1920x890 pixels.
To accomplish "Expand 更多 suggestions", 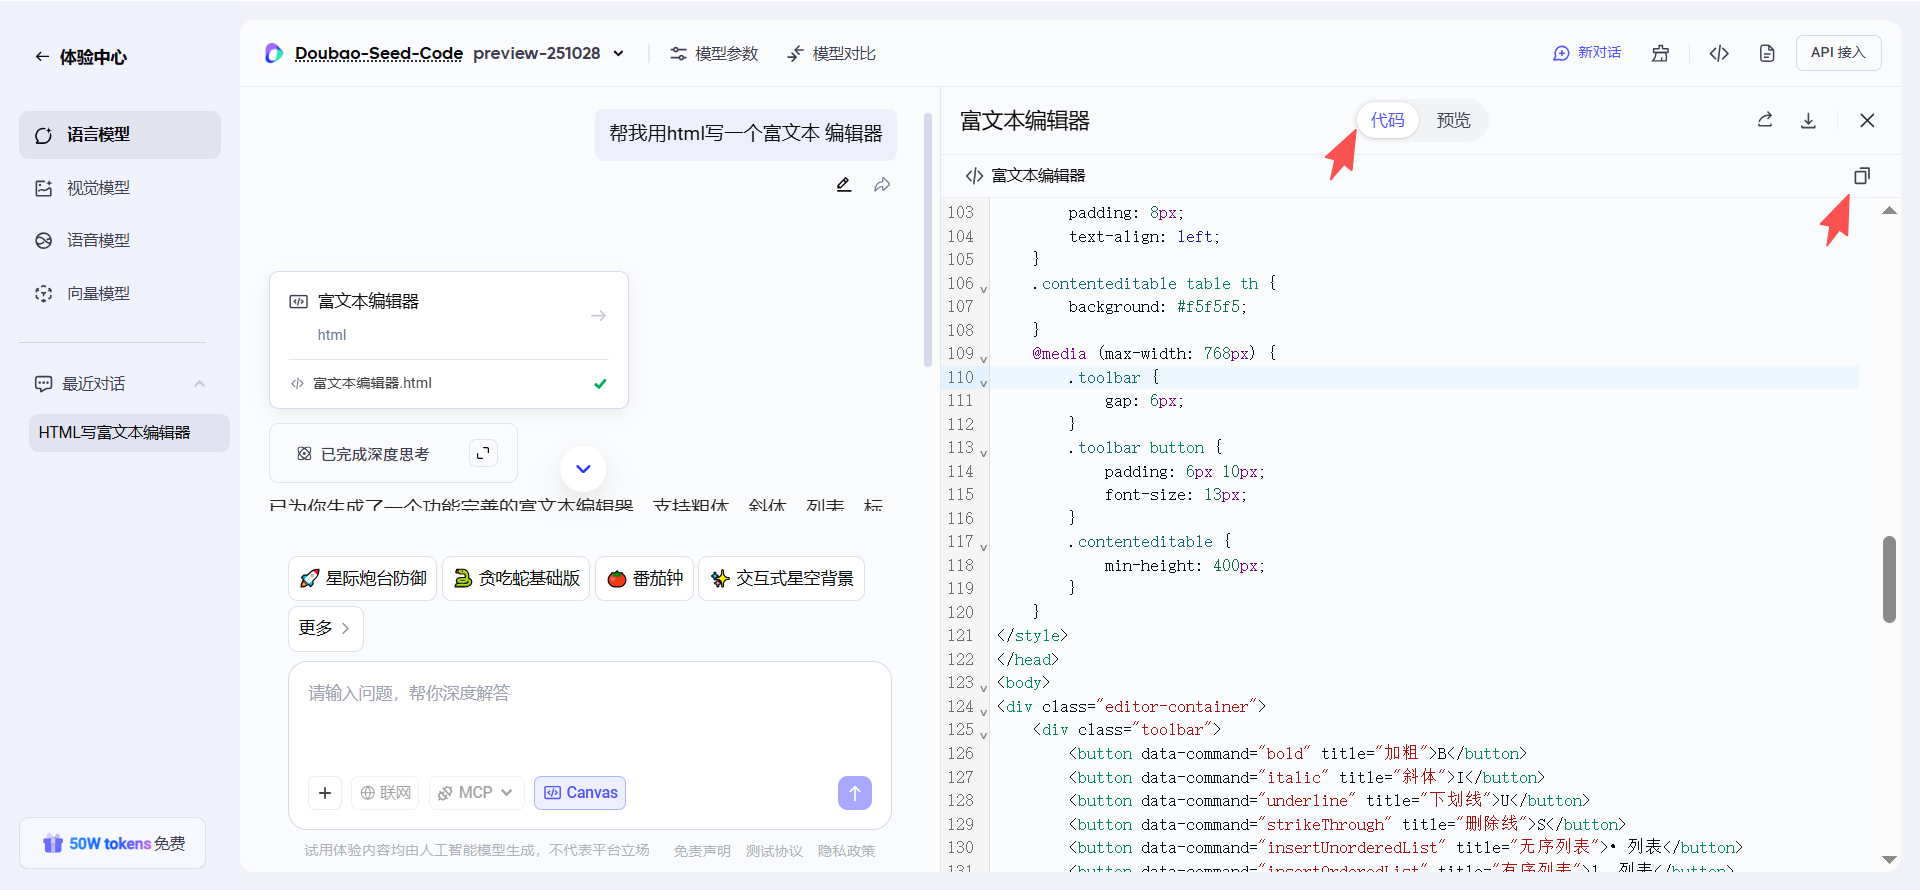I will (x=325, y=629).
